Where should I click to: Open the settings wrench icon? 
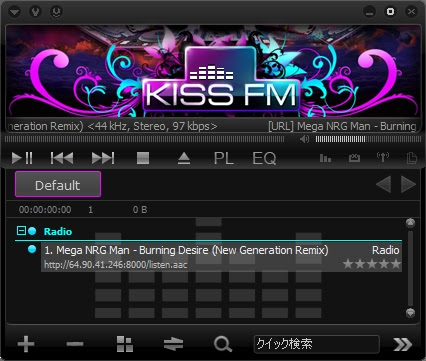35,12
